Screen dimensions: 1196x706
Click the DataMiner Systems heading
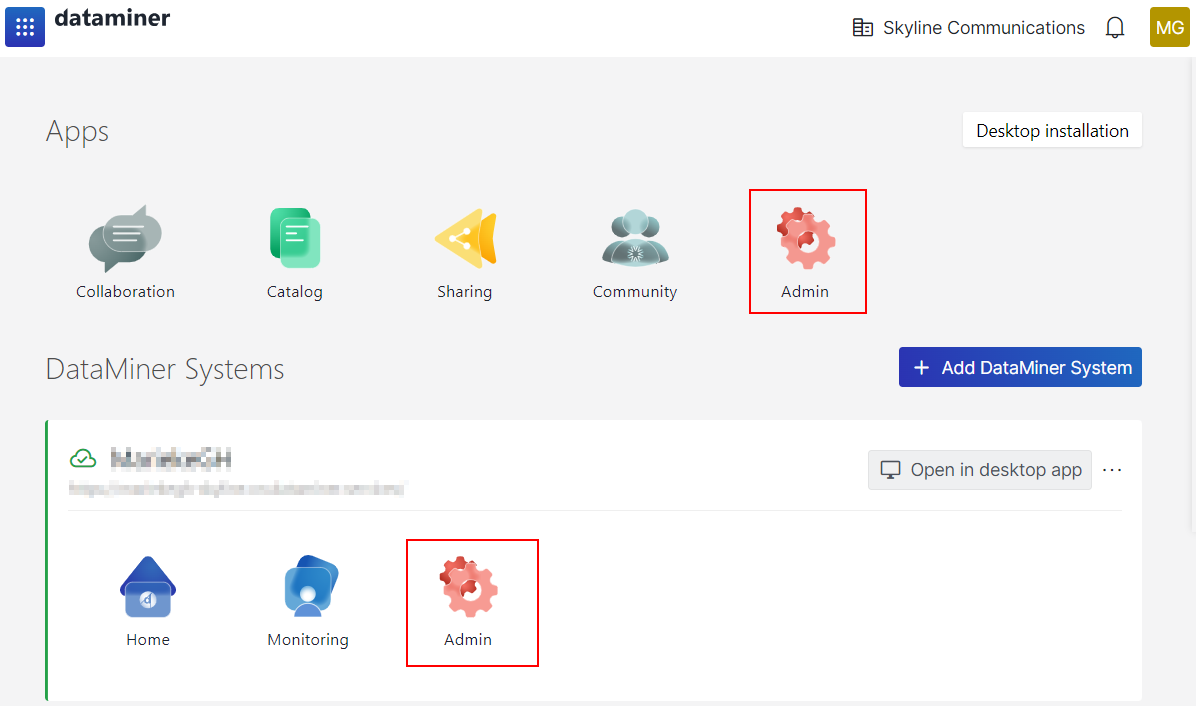pos(165,369)
